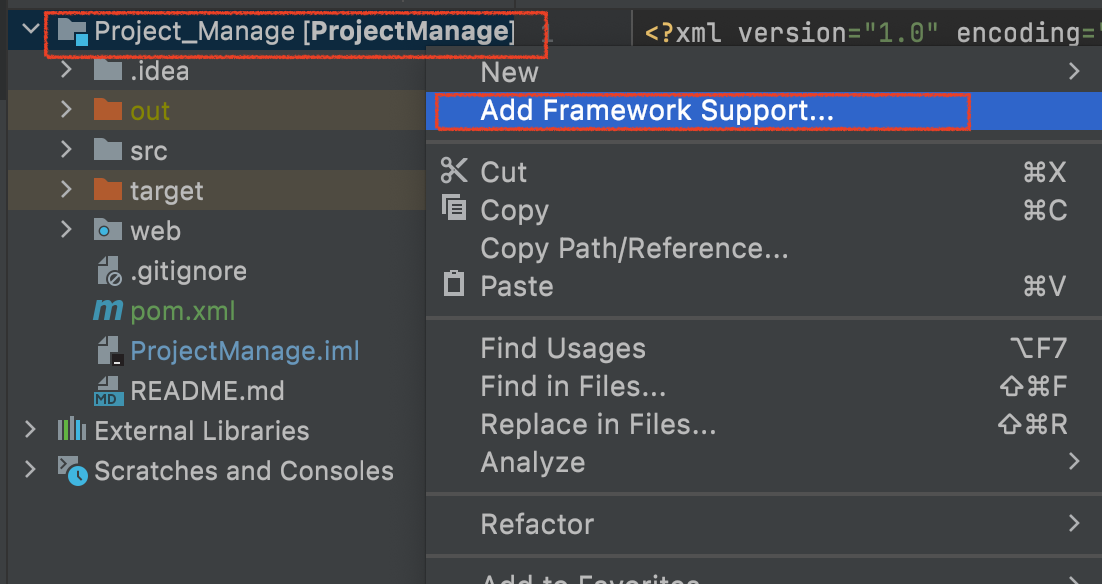Click the Scratches and Consoles icon
This screenshot has width=1102, height=584.
pyautogui.click(x=72, y=471)
